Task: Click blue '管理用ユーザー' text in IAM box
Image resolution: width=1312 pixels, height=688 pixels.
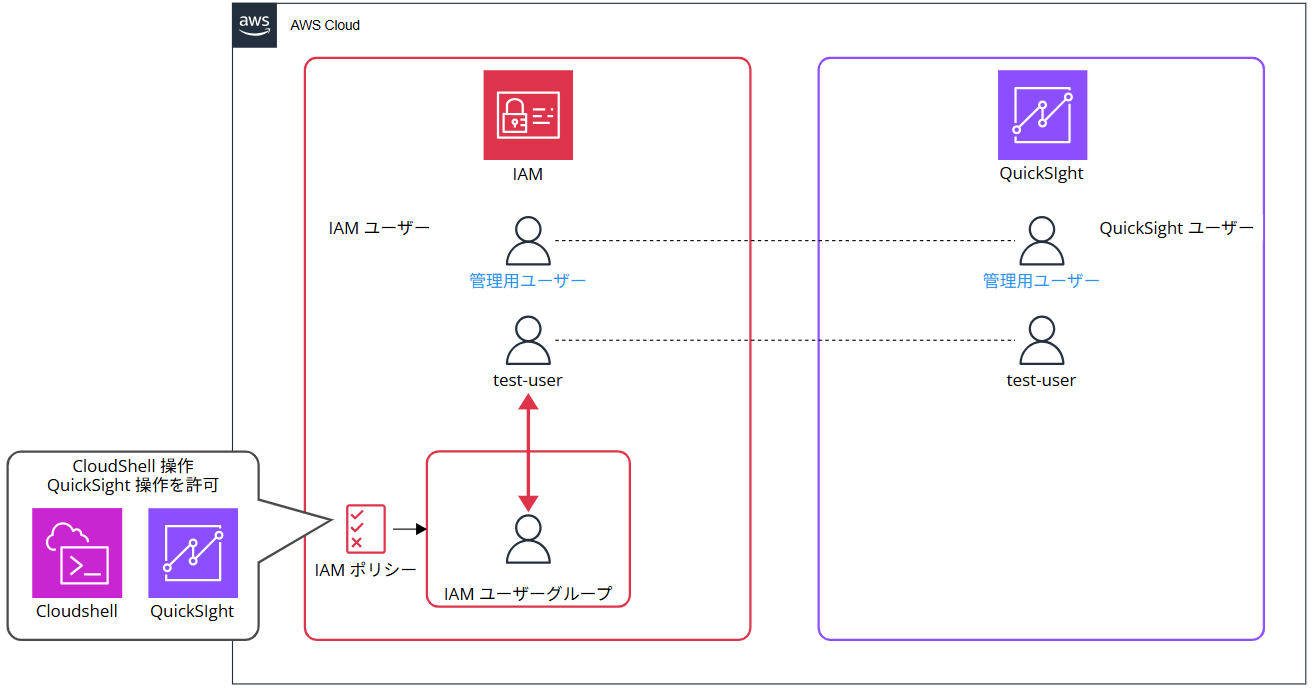Action: click(x=528, y=281)
